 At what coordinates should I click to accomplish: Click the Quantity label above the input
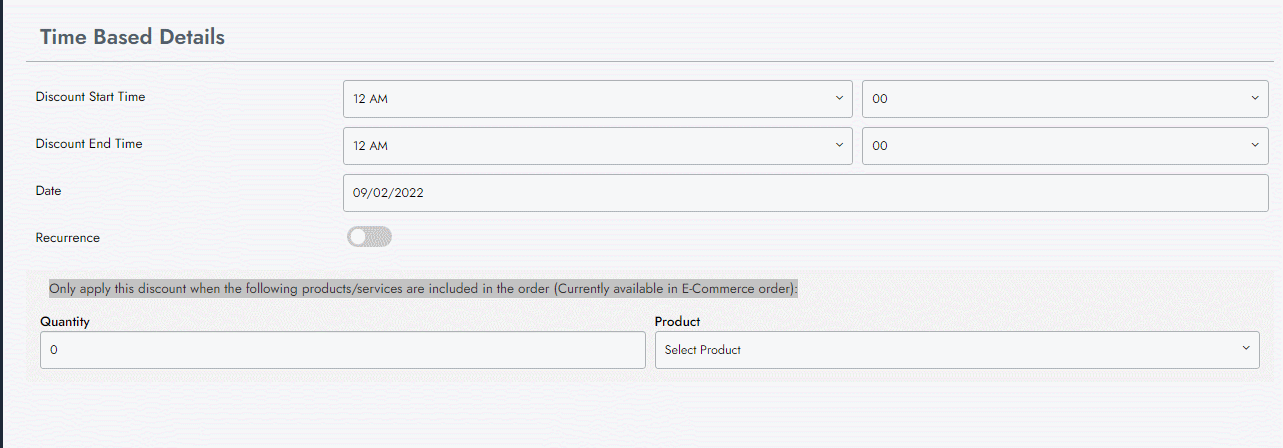tap(65, 322)
